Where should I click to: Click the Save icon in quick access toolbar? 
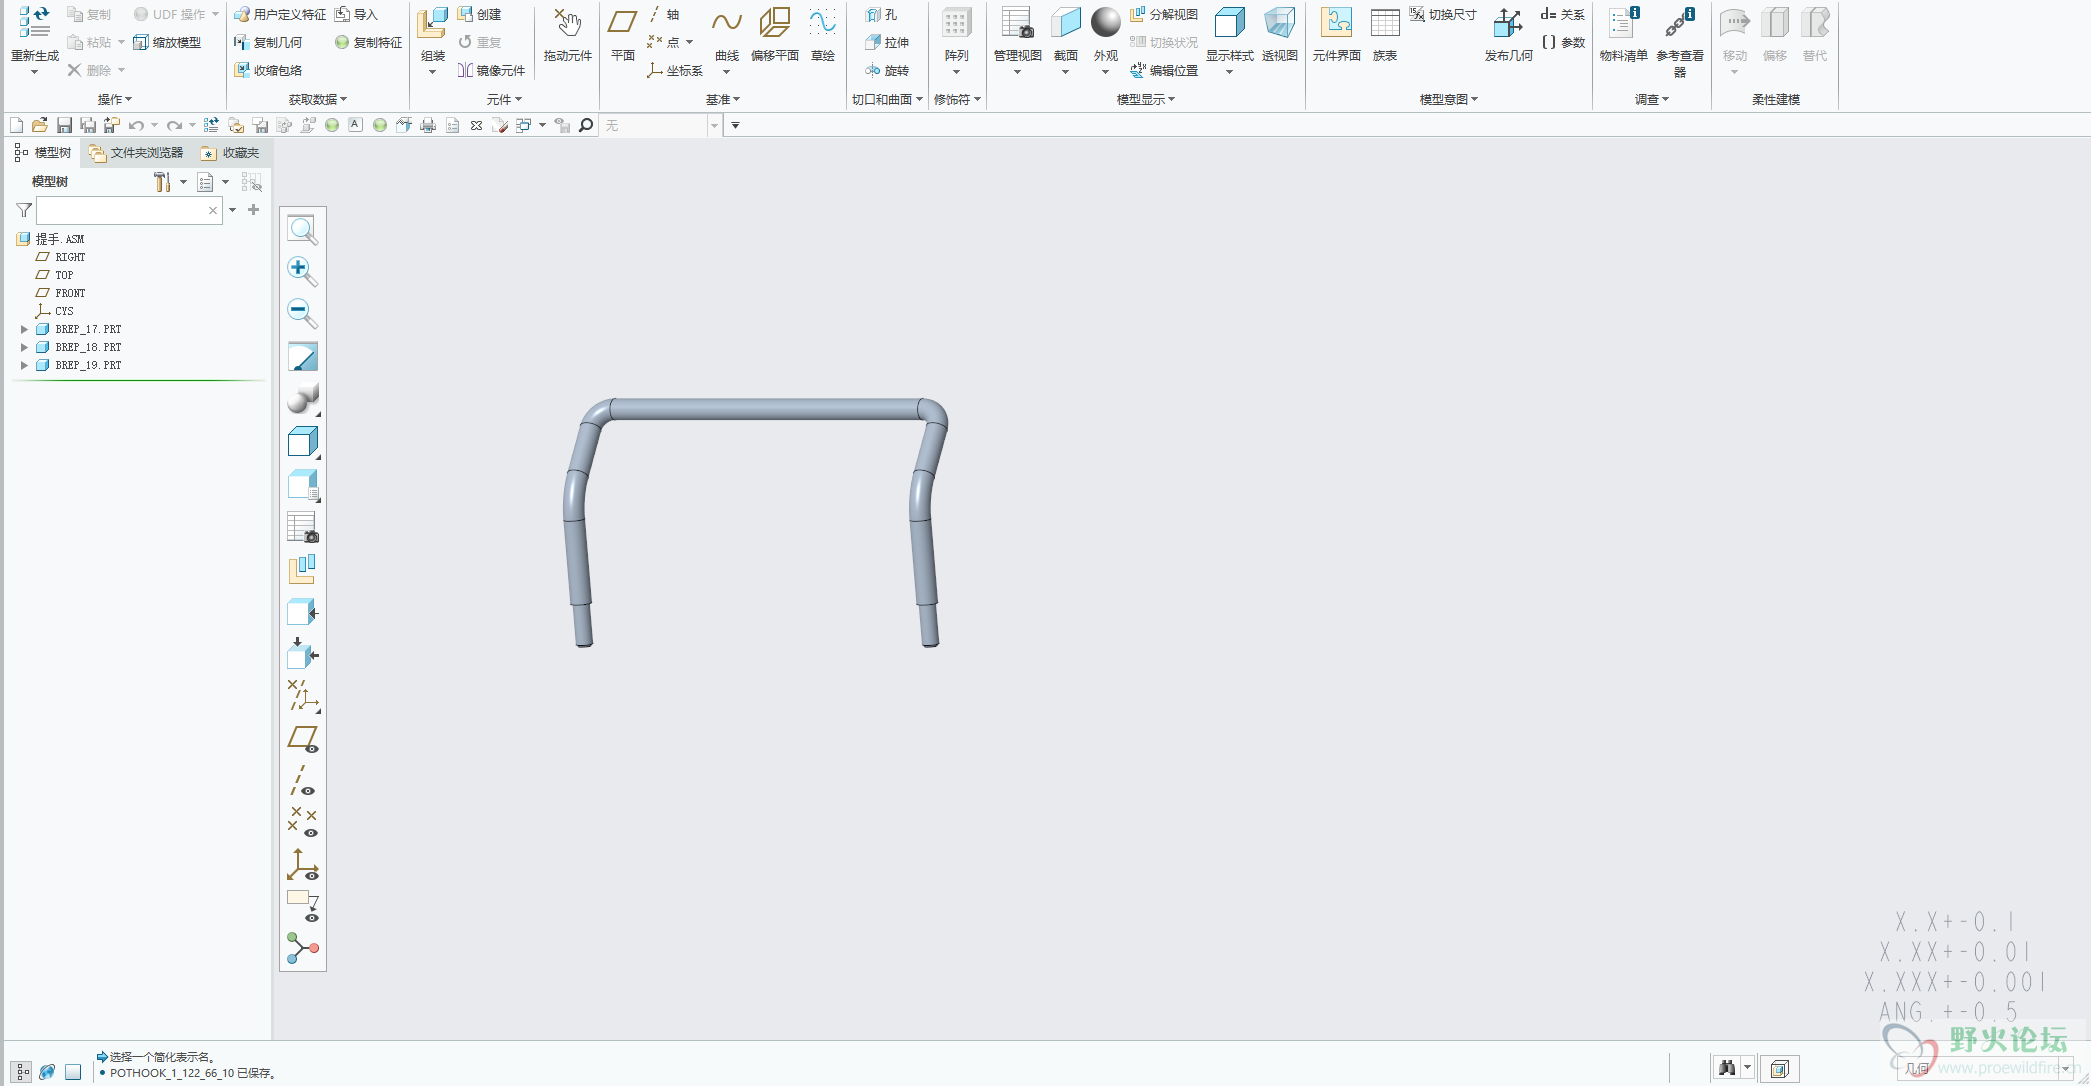64,125
